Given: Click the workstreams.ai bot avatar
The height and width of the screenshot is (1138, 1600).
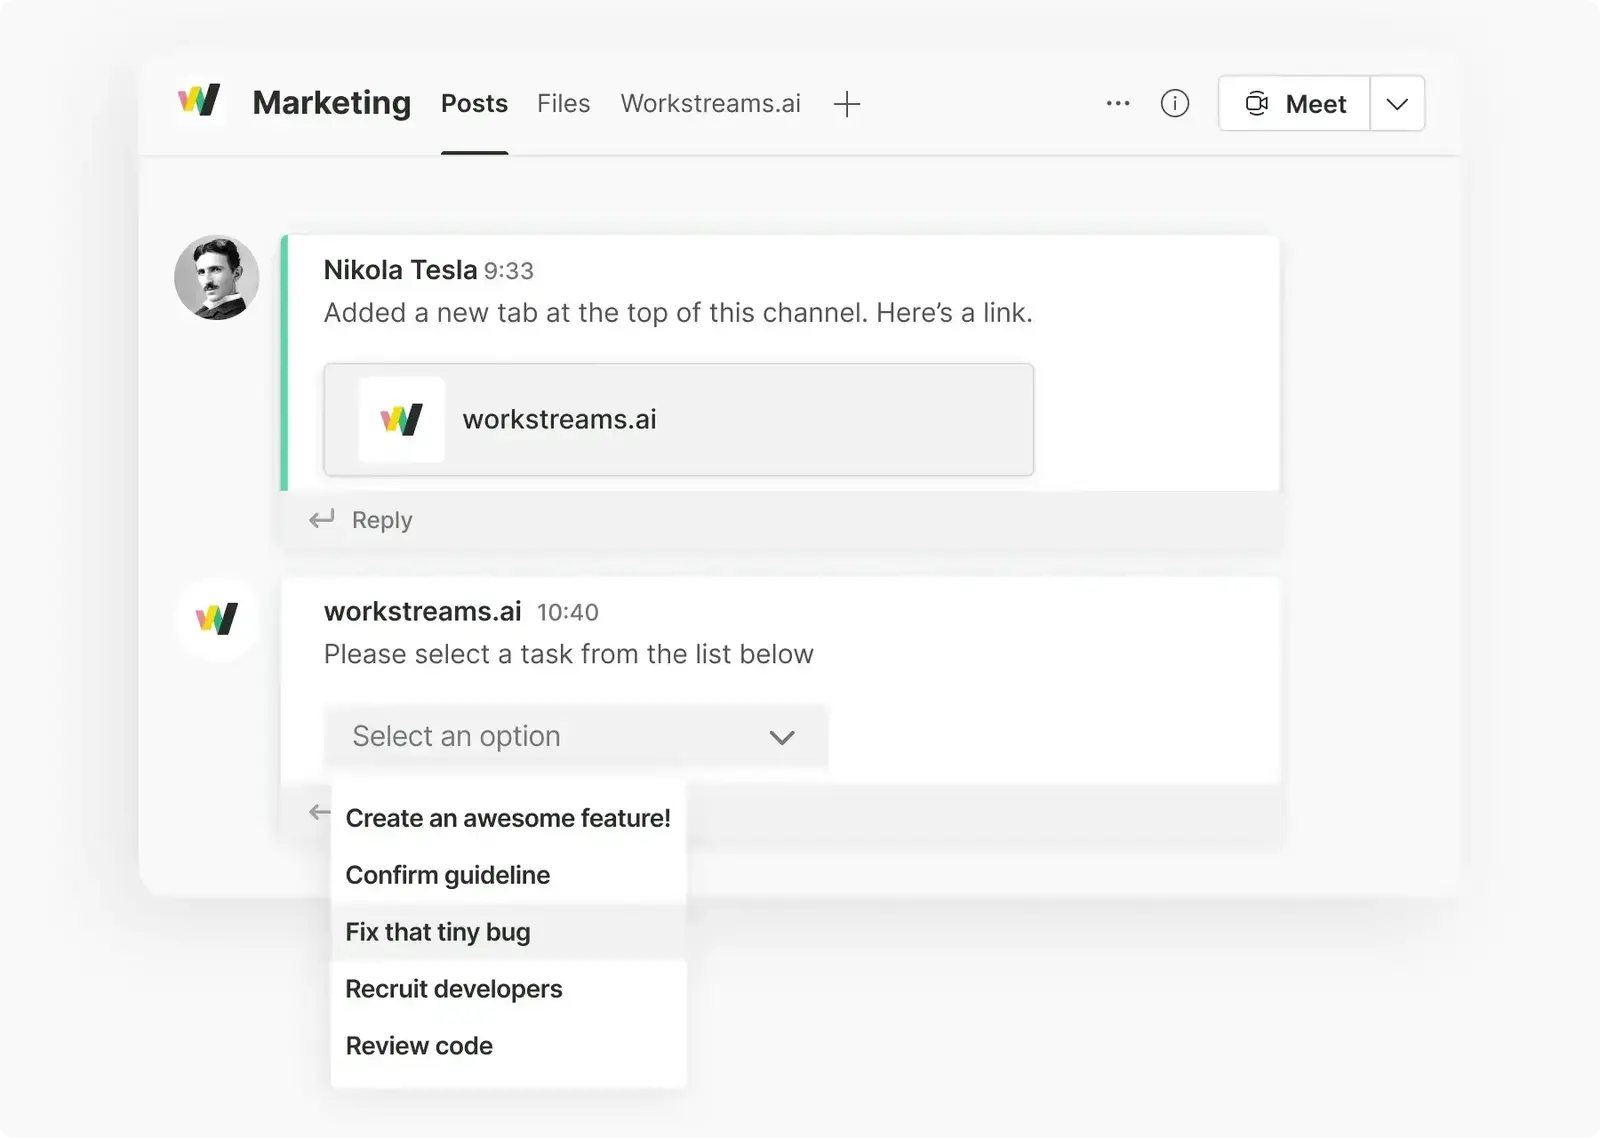Looking at the screenshot, I should click(x=217, y=619).
